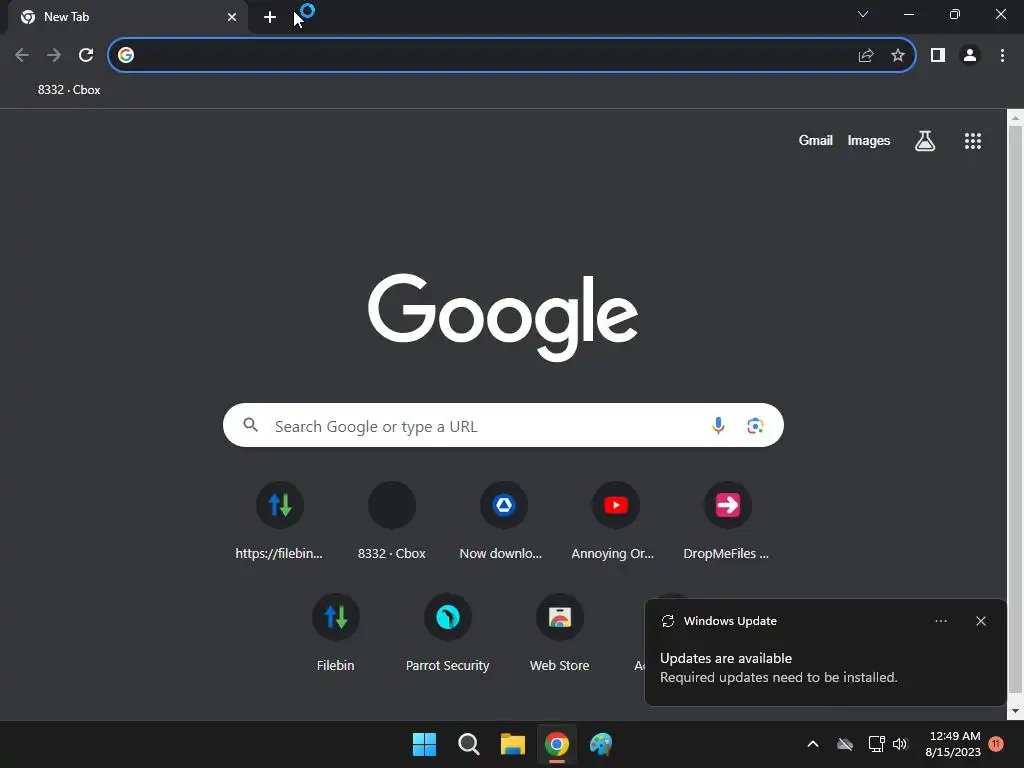Share this page icon in address bar
This screenshot has width=1024, height=768.
pyautogui.click(x=866, y=56)
